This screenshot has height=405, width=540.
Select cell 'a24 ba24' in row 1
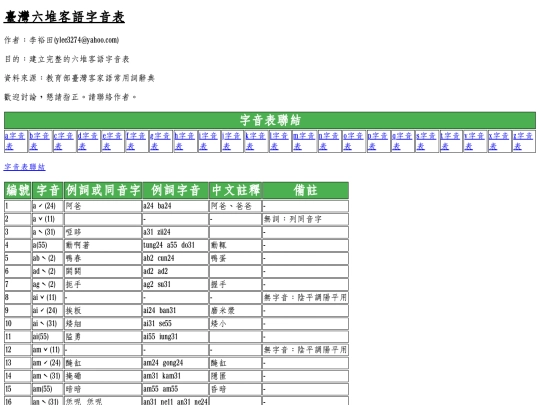[x=175, y=206]
